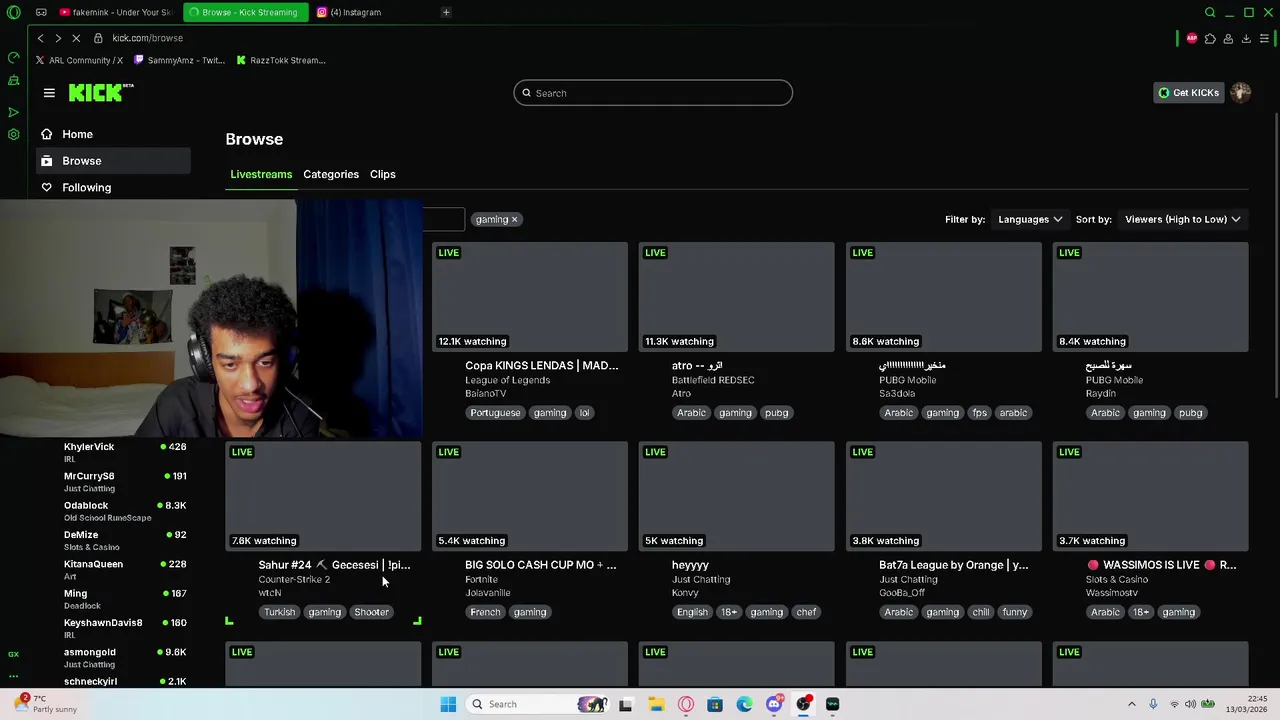Open Following in Kick sidebar

pyautogui.click(x=112, y=187)
